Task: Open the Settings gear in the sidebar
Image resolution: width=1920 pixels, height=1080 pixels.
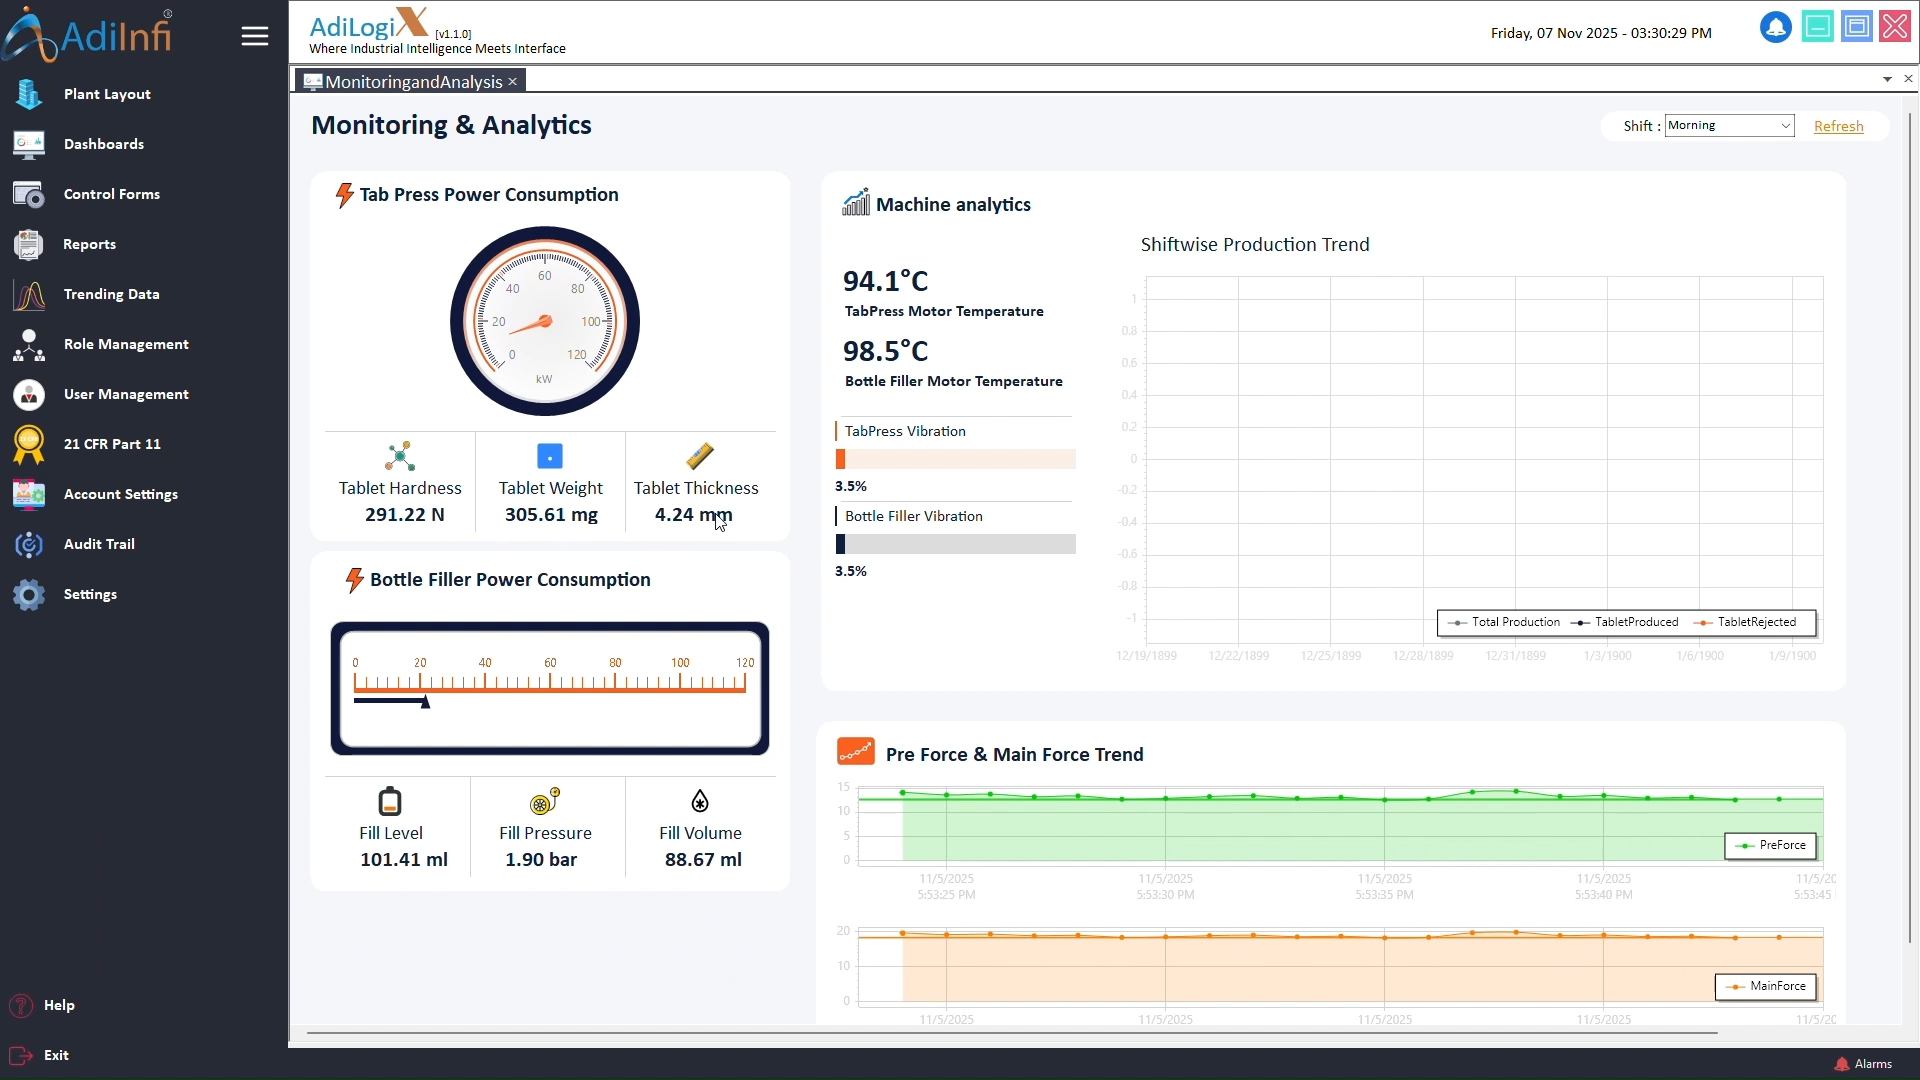Action: [x=89, y=594]
